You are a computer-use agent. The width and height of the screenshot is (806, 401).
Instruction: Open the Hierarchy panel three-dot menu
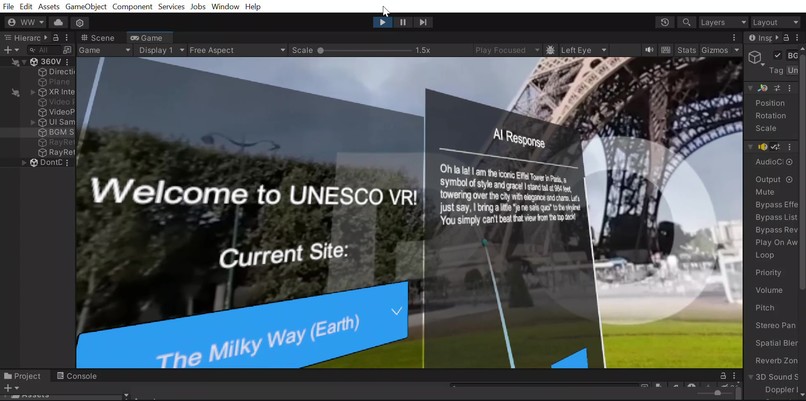[x=66, y=38]
